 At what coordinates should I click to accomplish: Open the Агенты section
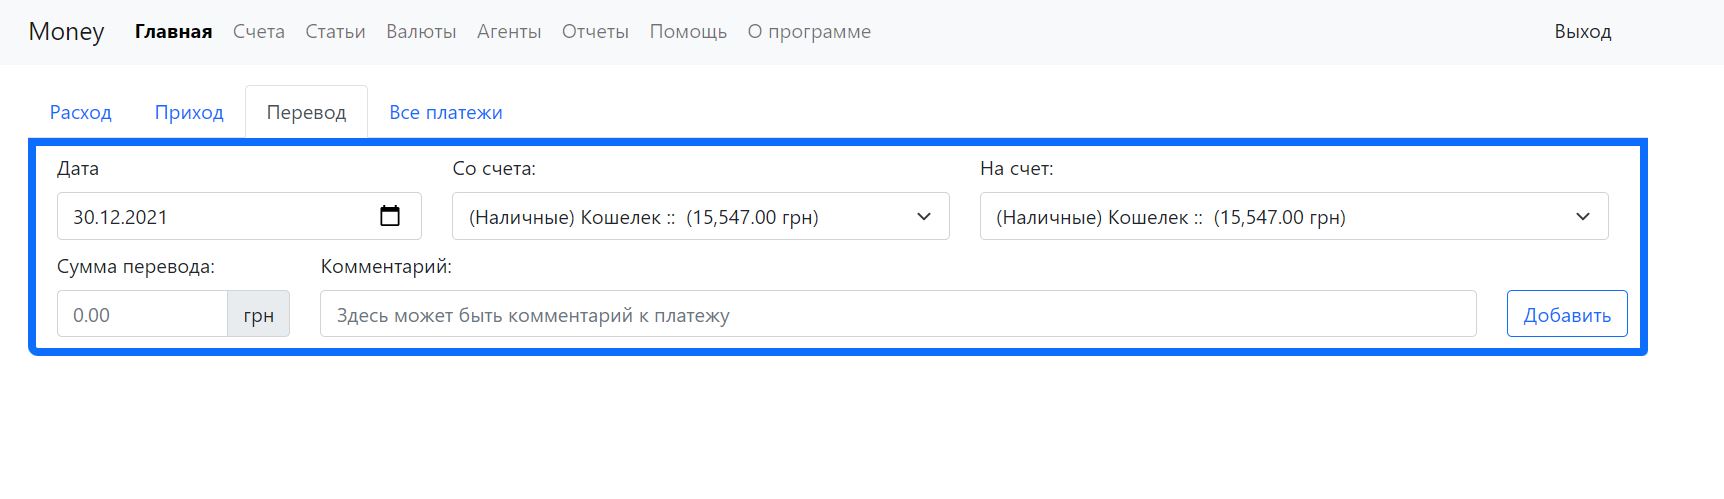(509, 32)
